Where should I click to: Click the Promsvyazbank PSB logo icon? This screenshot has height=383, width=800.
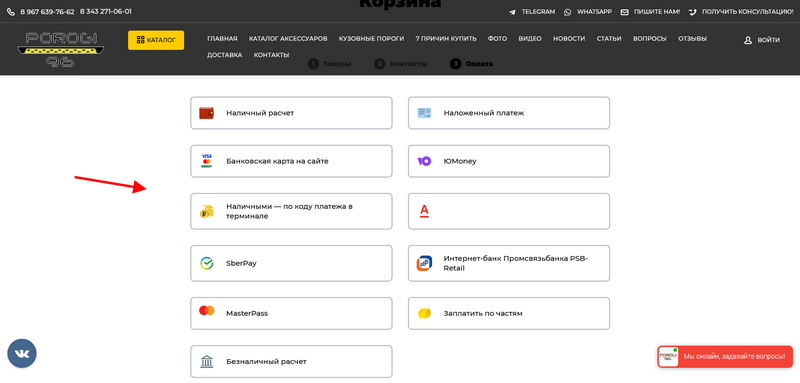tap(424, 263)
